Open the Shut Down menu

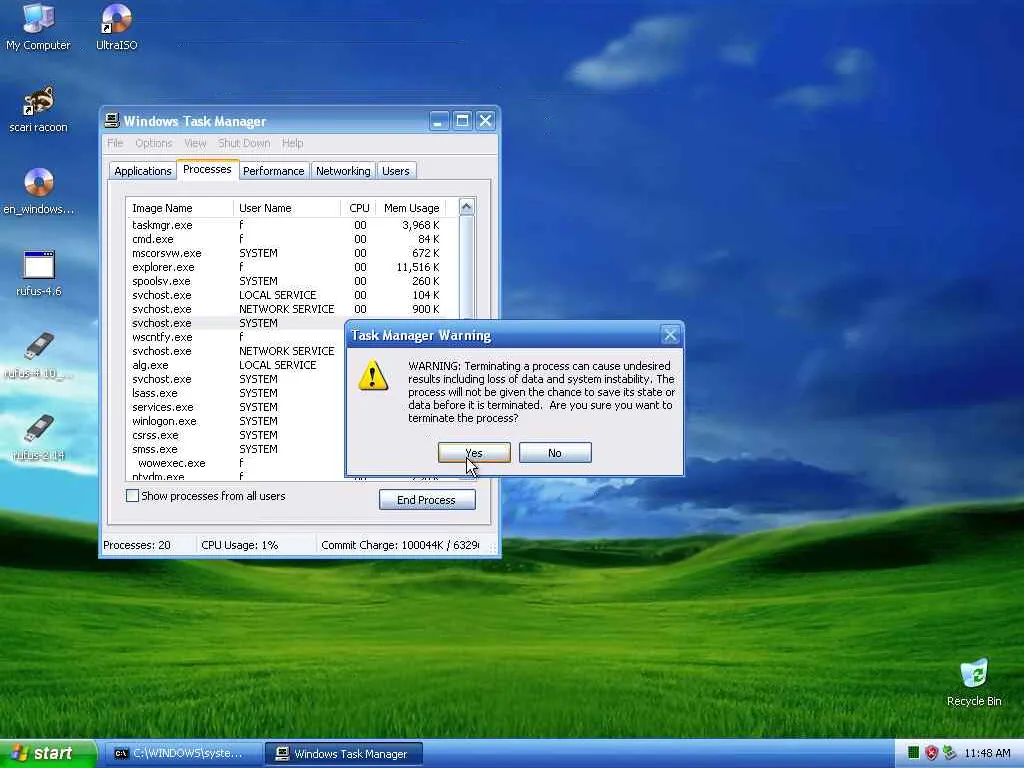[x=244, y=143]
